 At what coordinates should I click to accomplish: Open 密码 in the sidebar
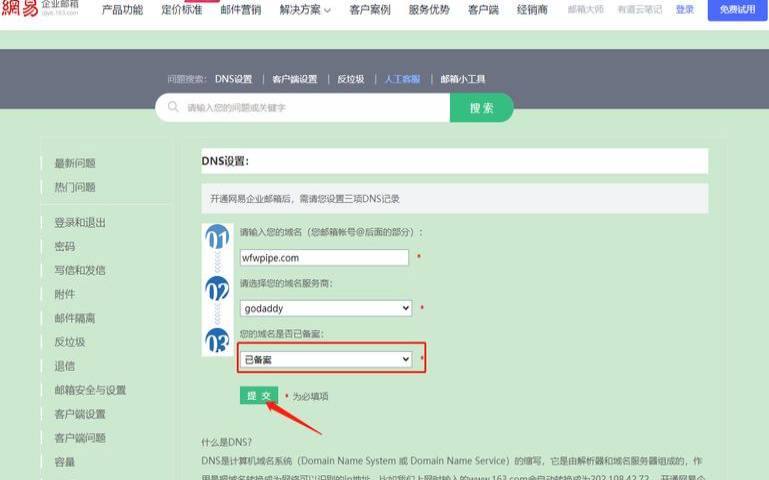65,247
